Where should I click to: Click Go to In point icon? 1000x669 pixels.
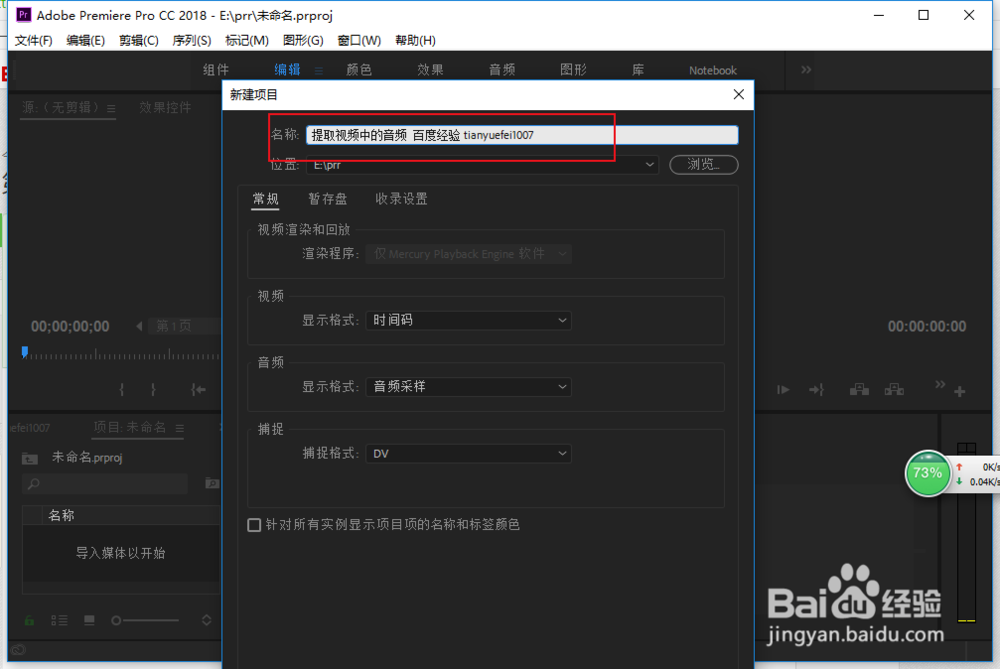coord(198,389)
